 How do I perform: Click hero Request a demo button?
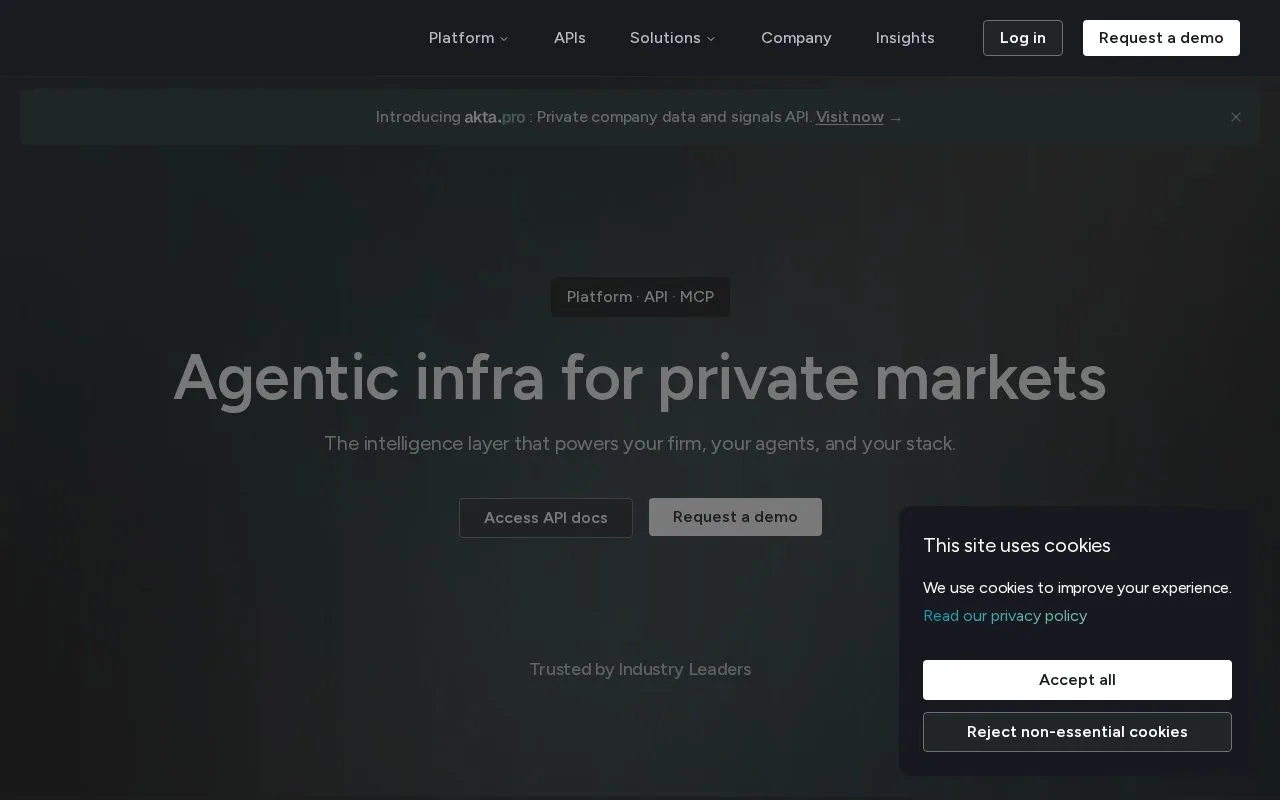(735, 517)
